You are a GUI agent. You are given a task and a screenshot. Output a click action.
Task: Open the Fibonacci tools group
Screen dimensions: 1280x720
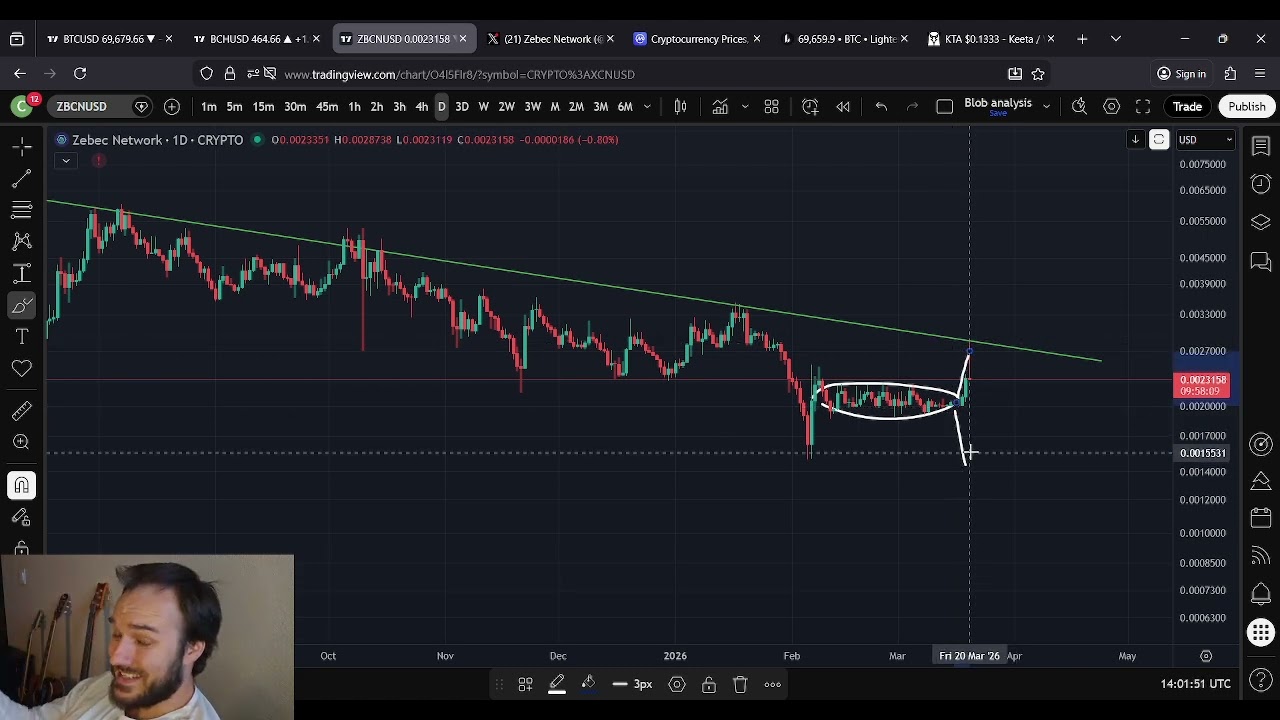[x=21, y=210]
